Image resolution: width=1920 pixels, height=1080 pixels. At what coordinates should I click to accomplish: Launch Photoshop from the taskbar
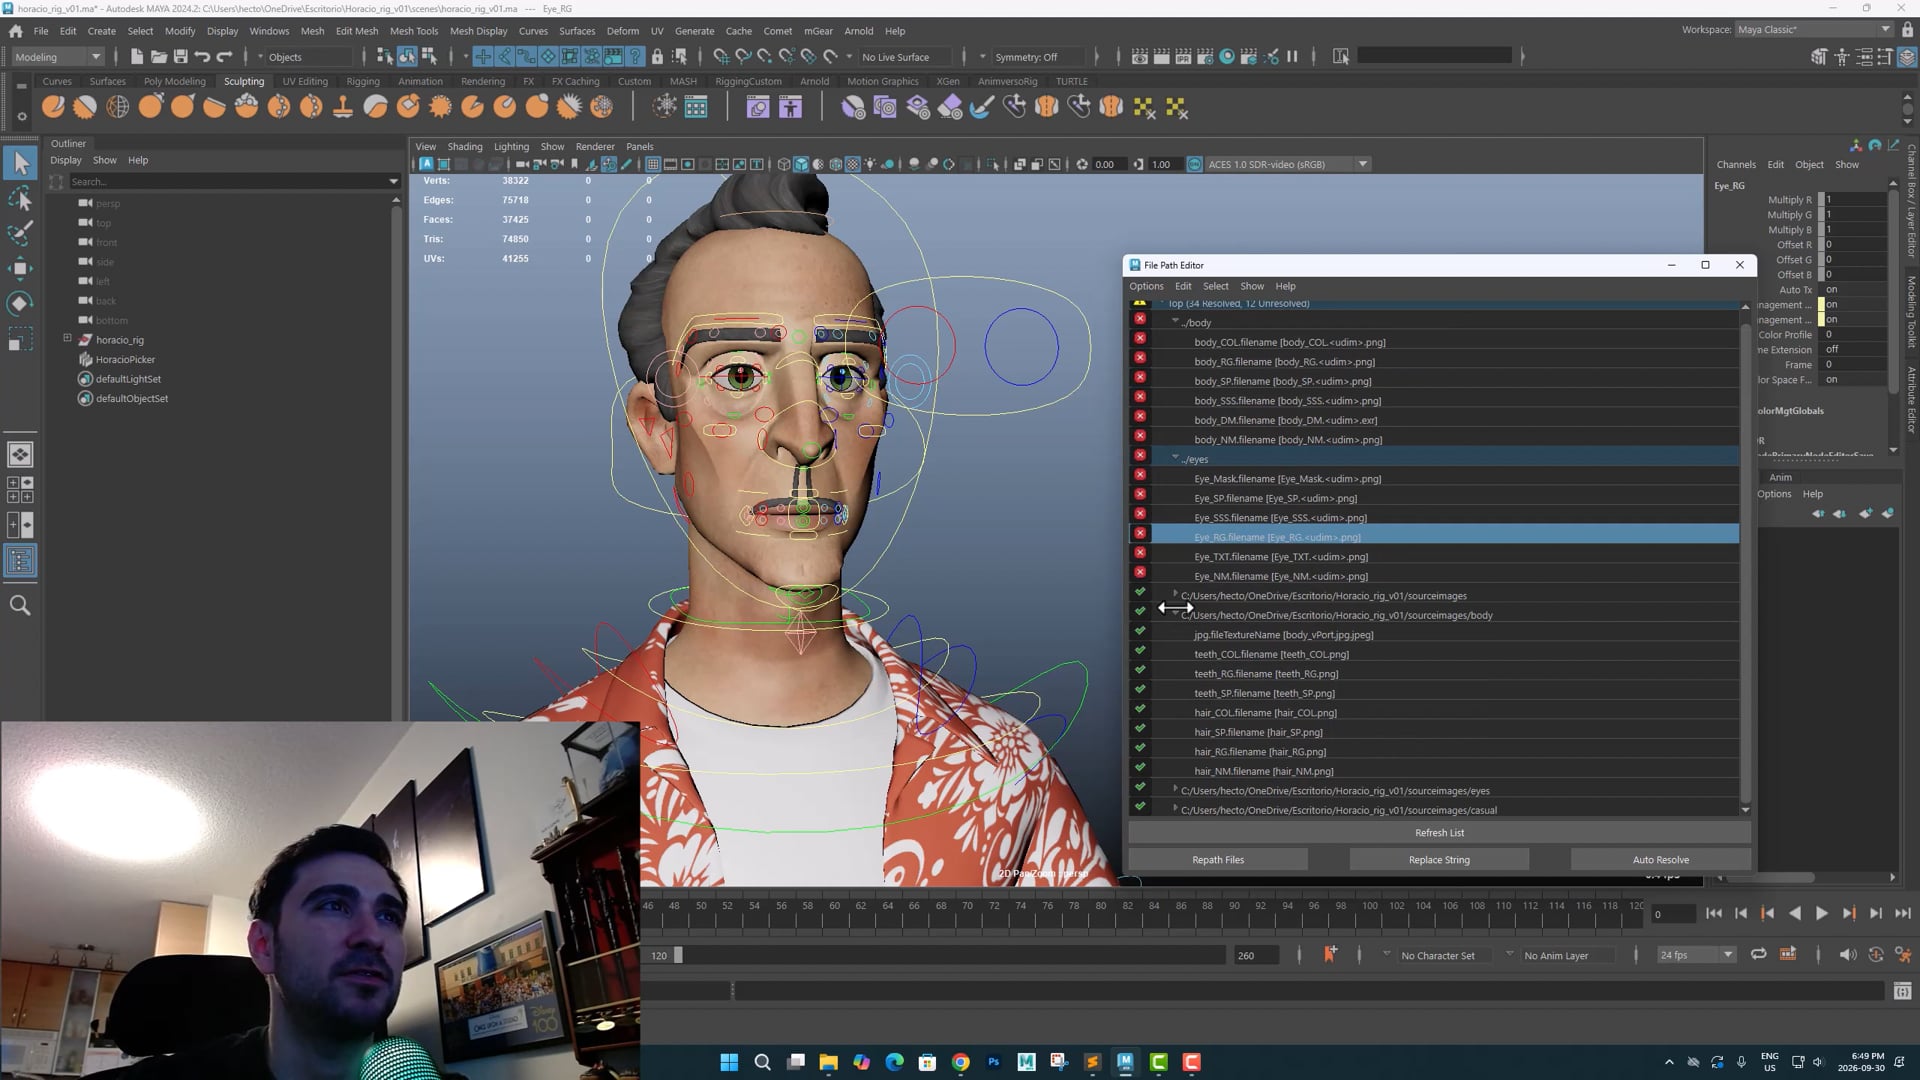994,1062
